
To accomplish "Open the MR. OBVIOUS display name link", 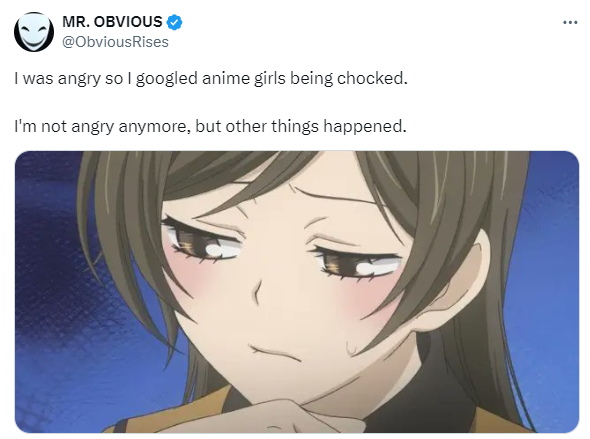I will click(x=112, y=22).
